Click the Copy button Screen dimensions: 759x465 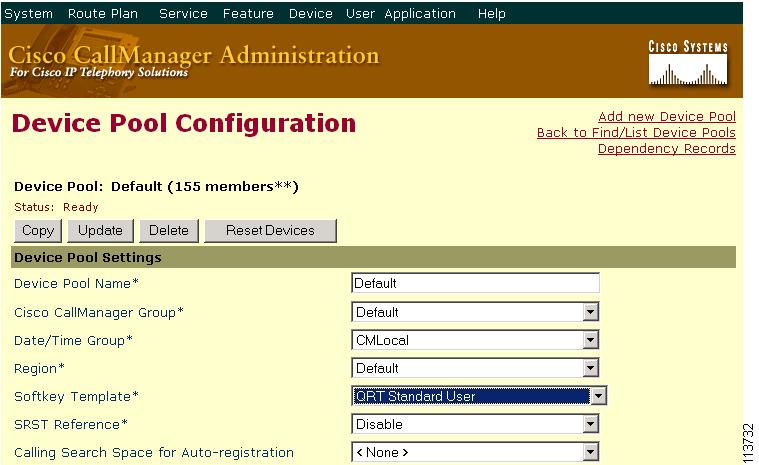point(38,231)
